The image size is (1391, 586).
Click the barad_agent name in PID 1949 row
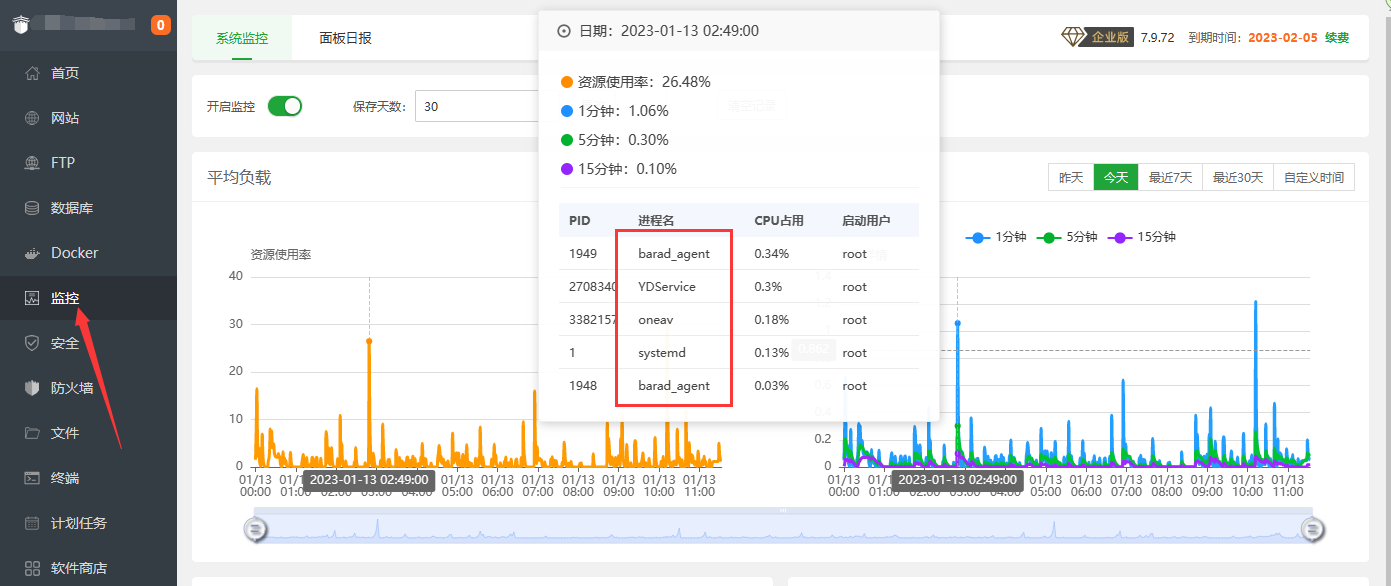coord(674,254)
